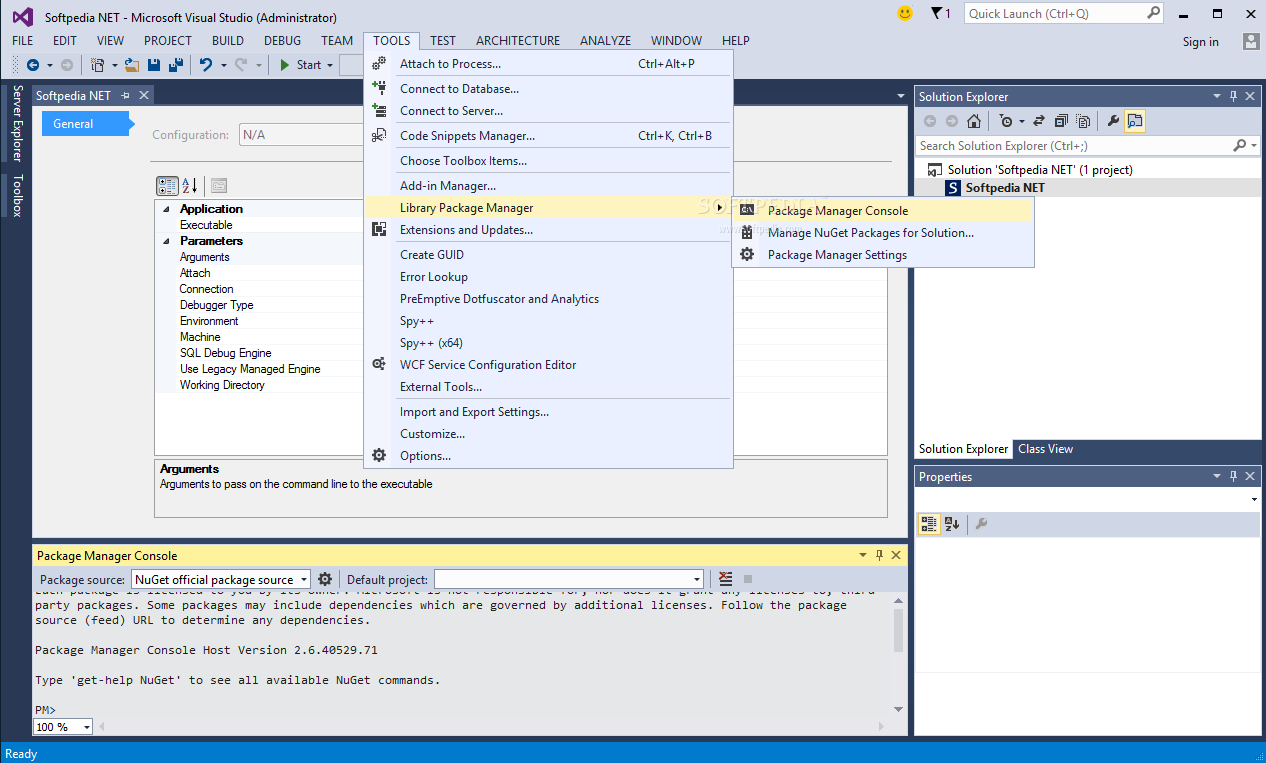The image size is (1266, 763).
Task: Open the Properties panel object dropdown
Action: pyautogui.click(x=1254, y=499)
